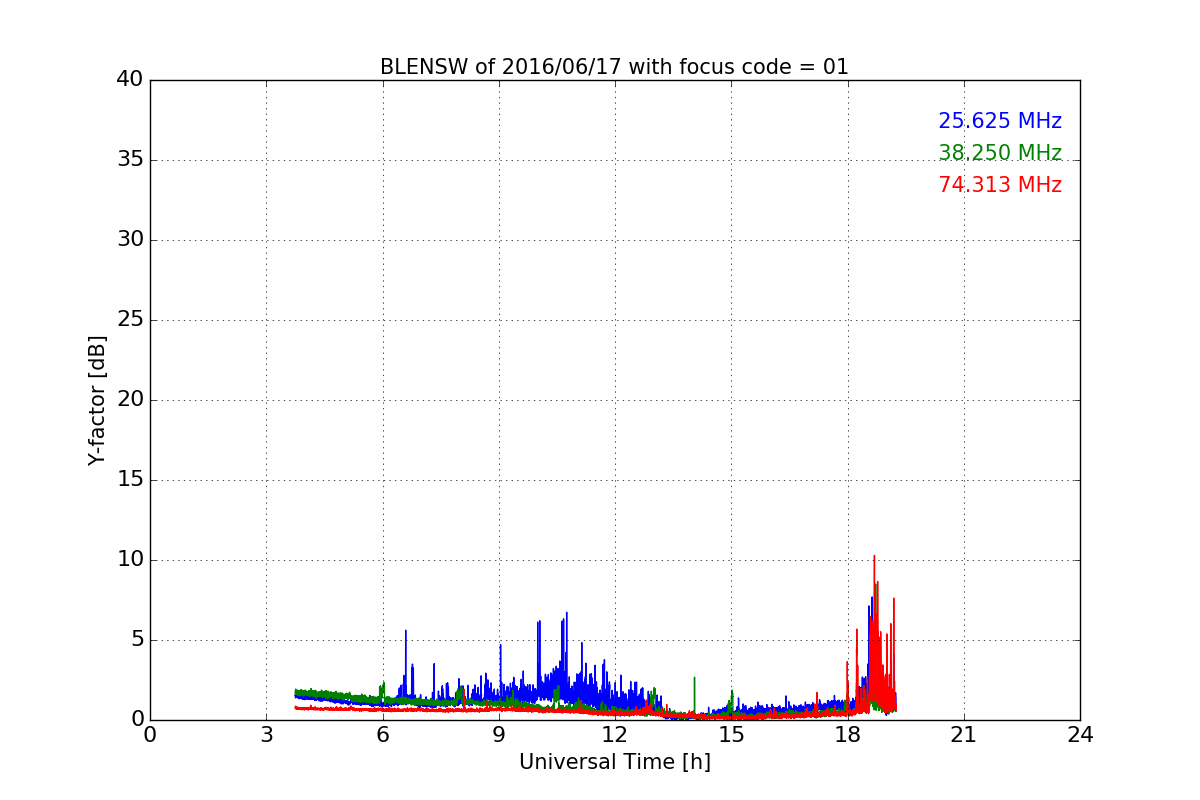
Task: Click the x-axis tick label 21
Action: pos(964,735)
